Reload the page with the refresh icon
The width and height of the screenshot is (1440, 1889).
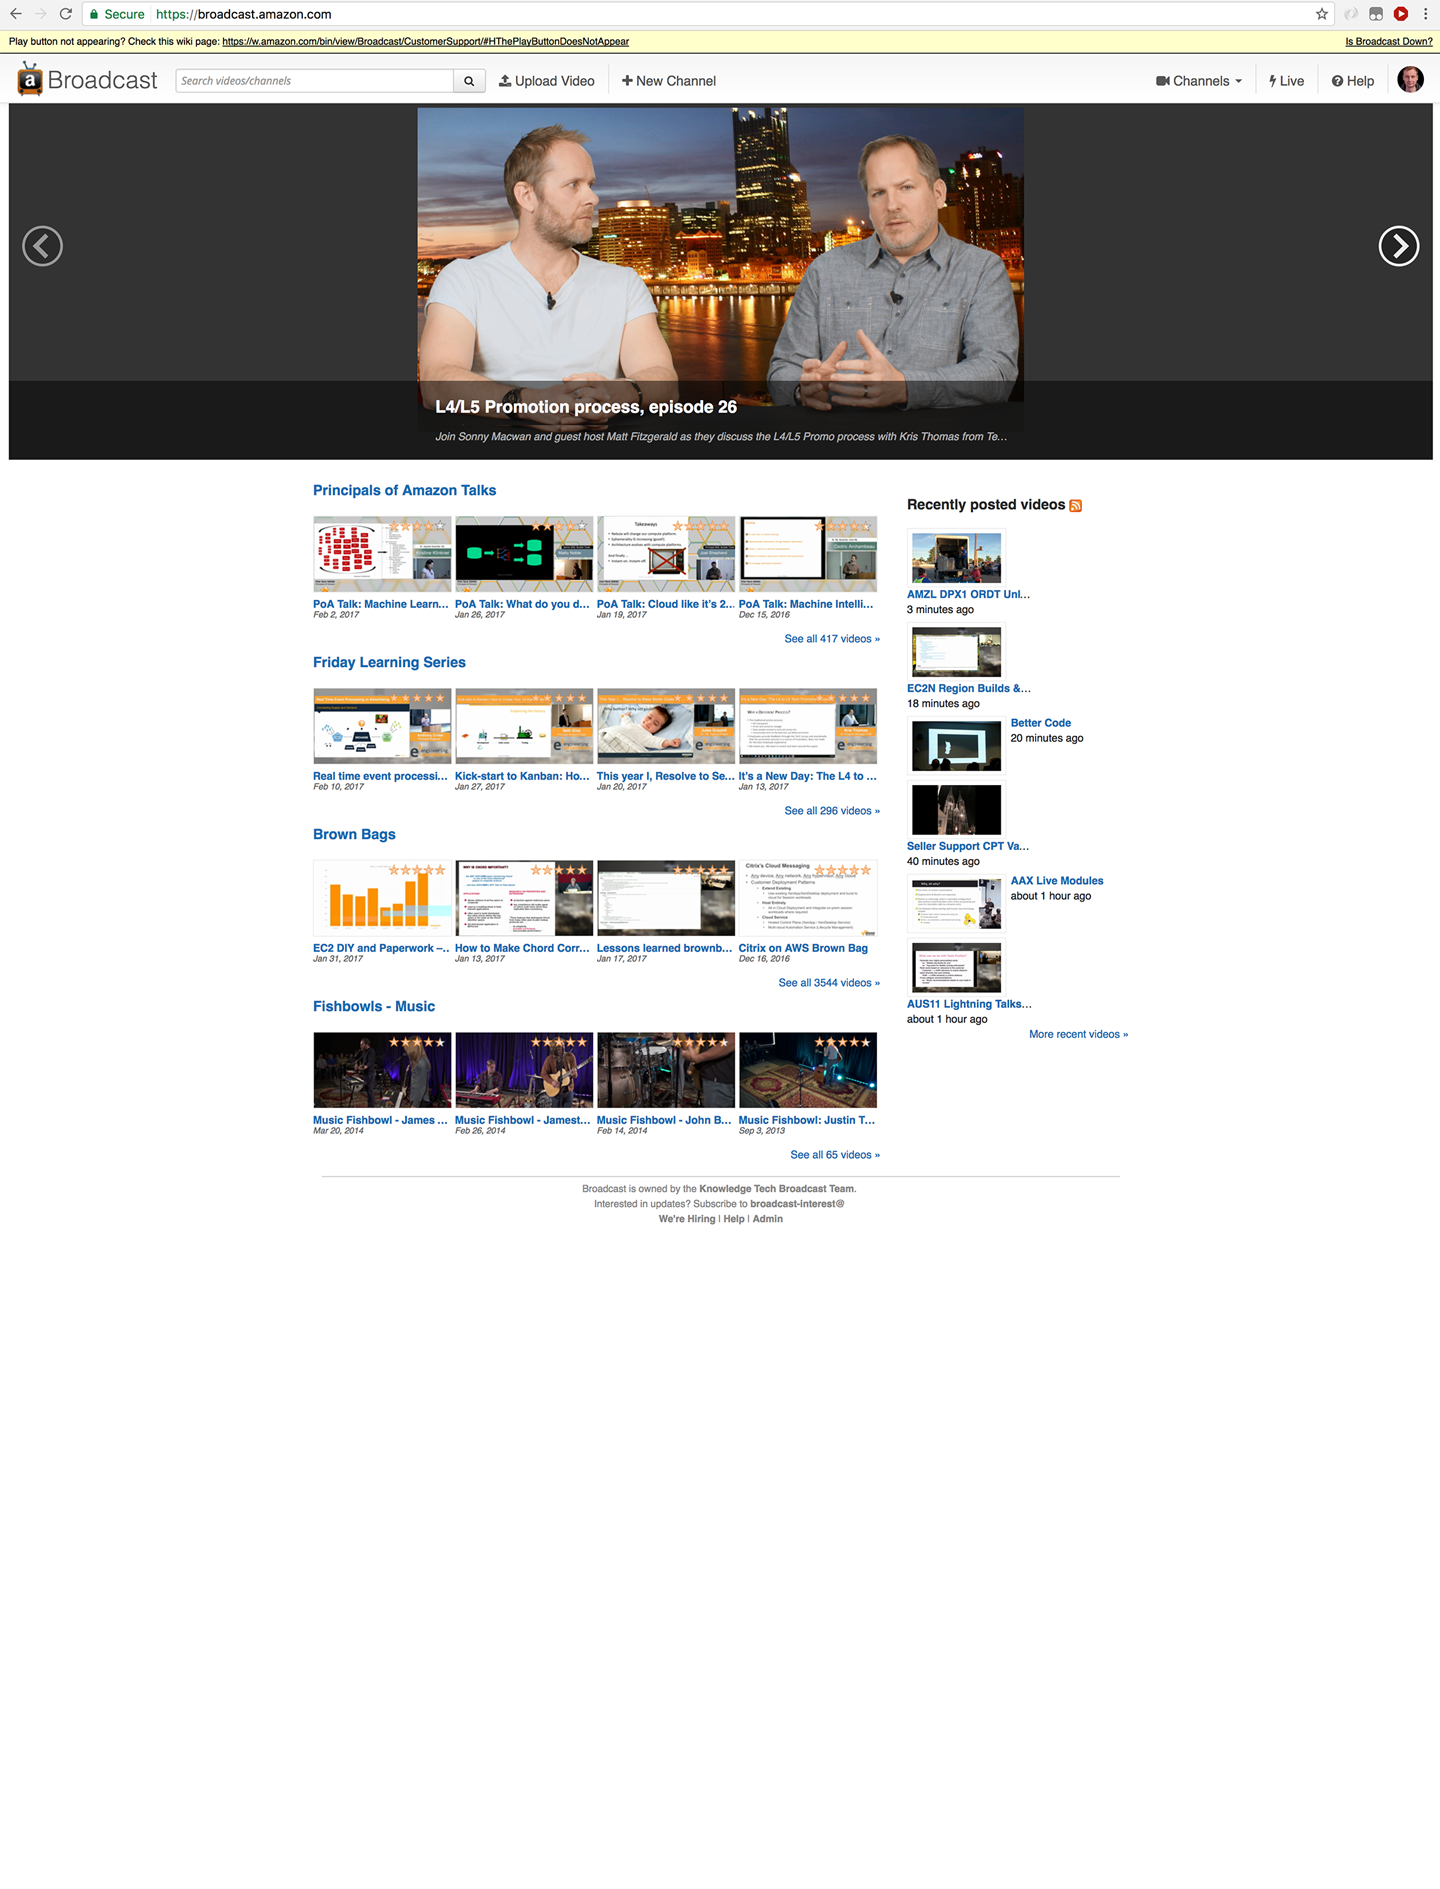coord(65,14)
